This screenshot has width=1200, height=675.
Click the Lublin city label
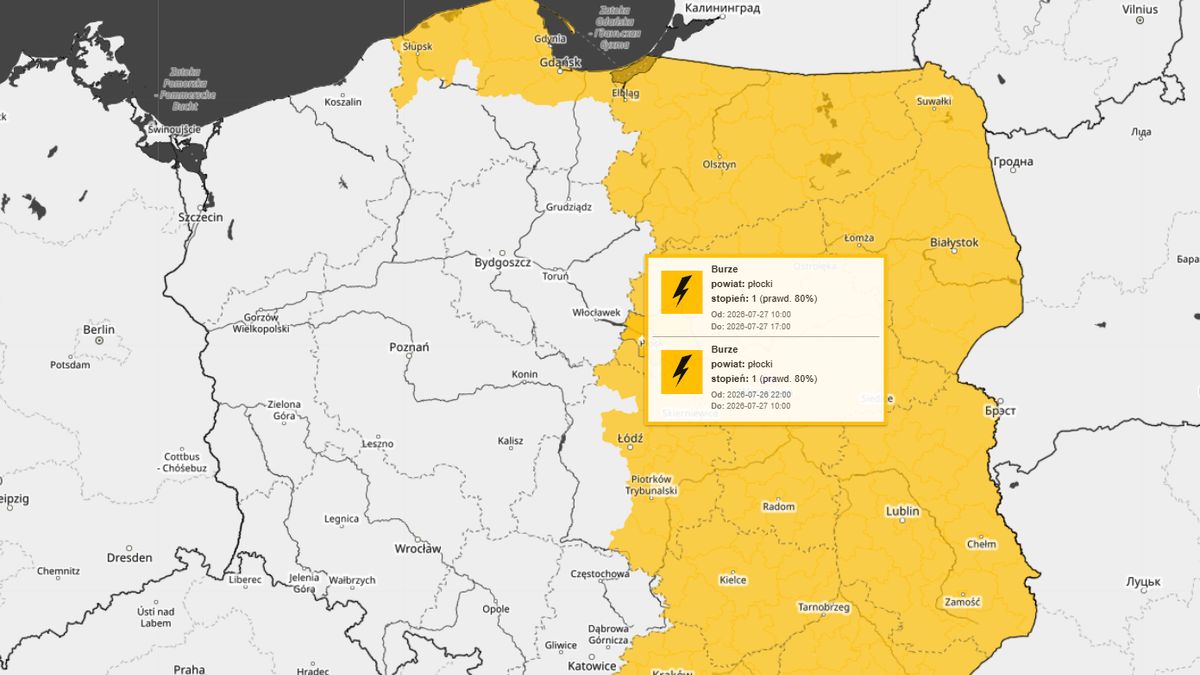tap(902, 512)
